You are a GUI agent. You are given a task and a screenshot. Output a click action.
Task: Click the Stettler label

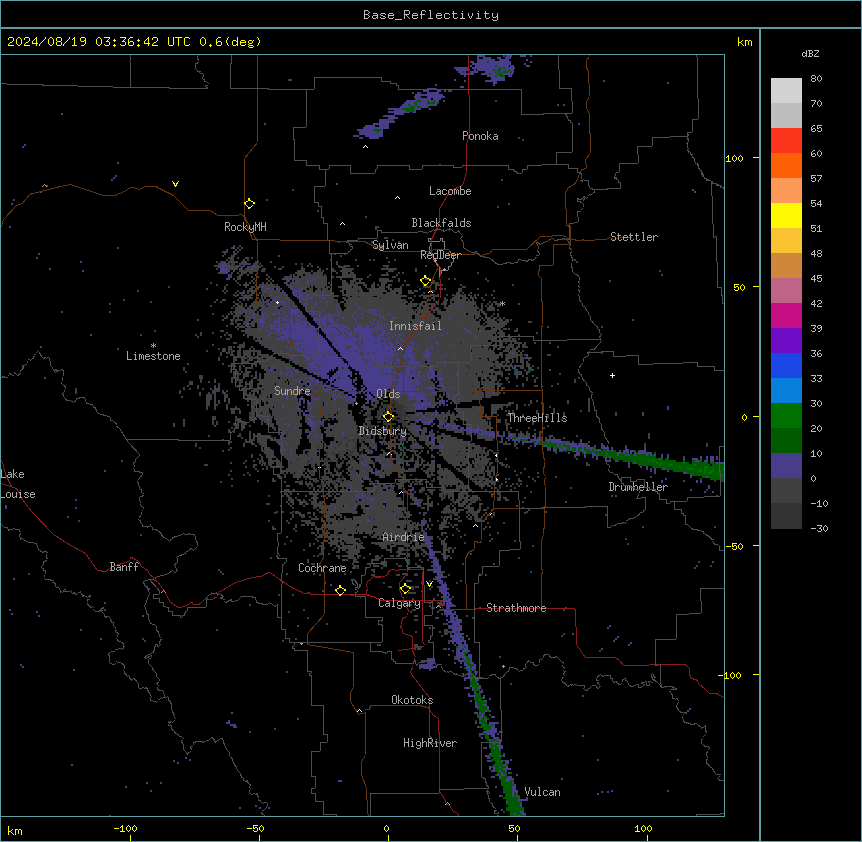point(634,237)
